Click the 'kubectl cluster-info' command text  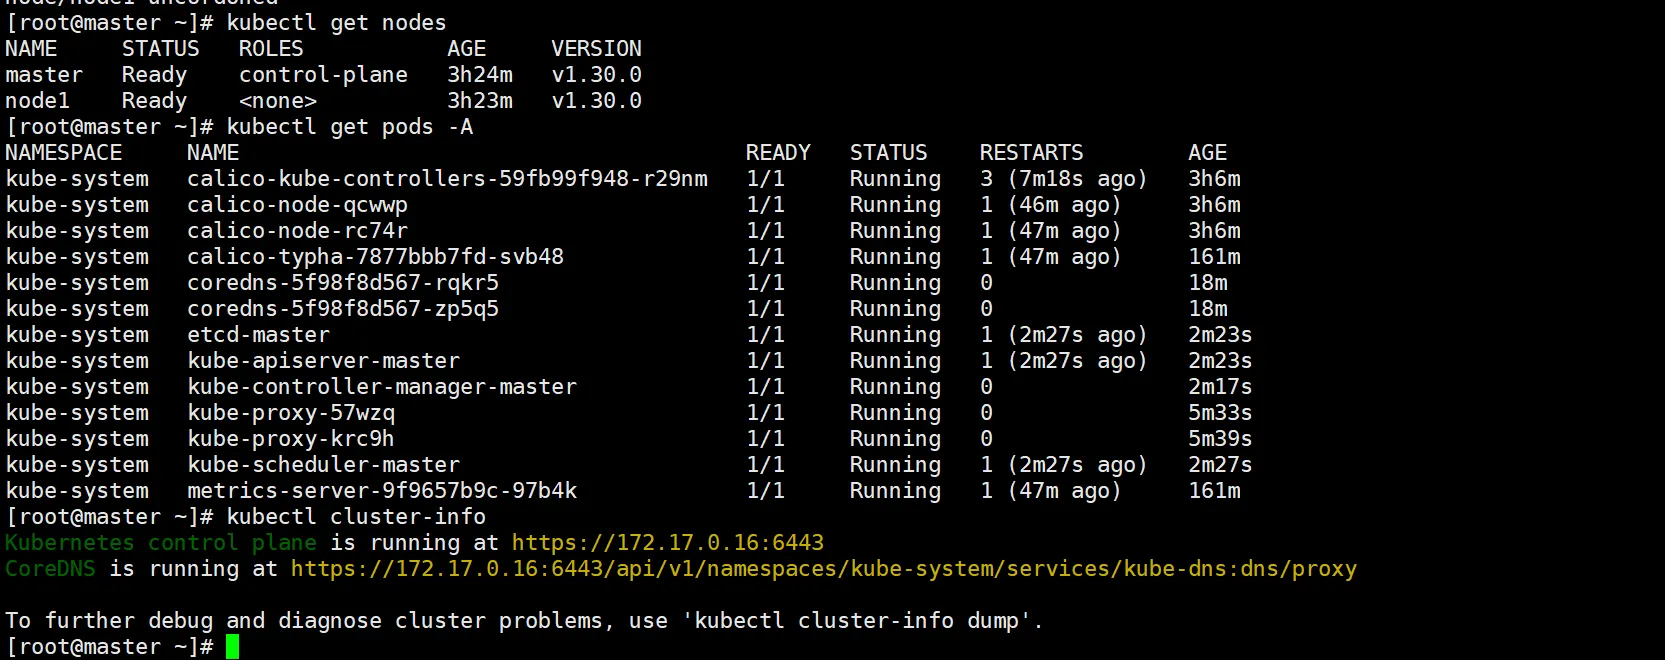[356, 517]
